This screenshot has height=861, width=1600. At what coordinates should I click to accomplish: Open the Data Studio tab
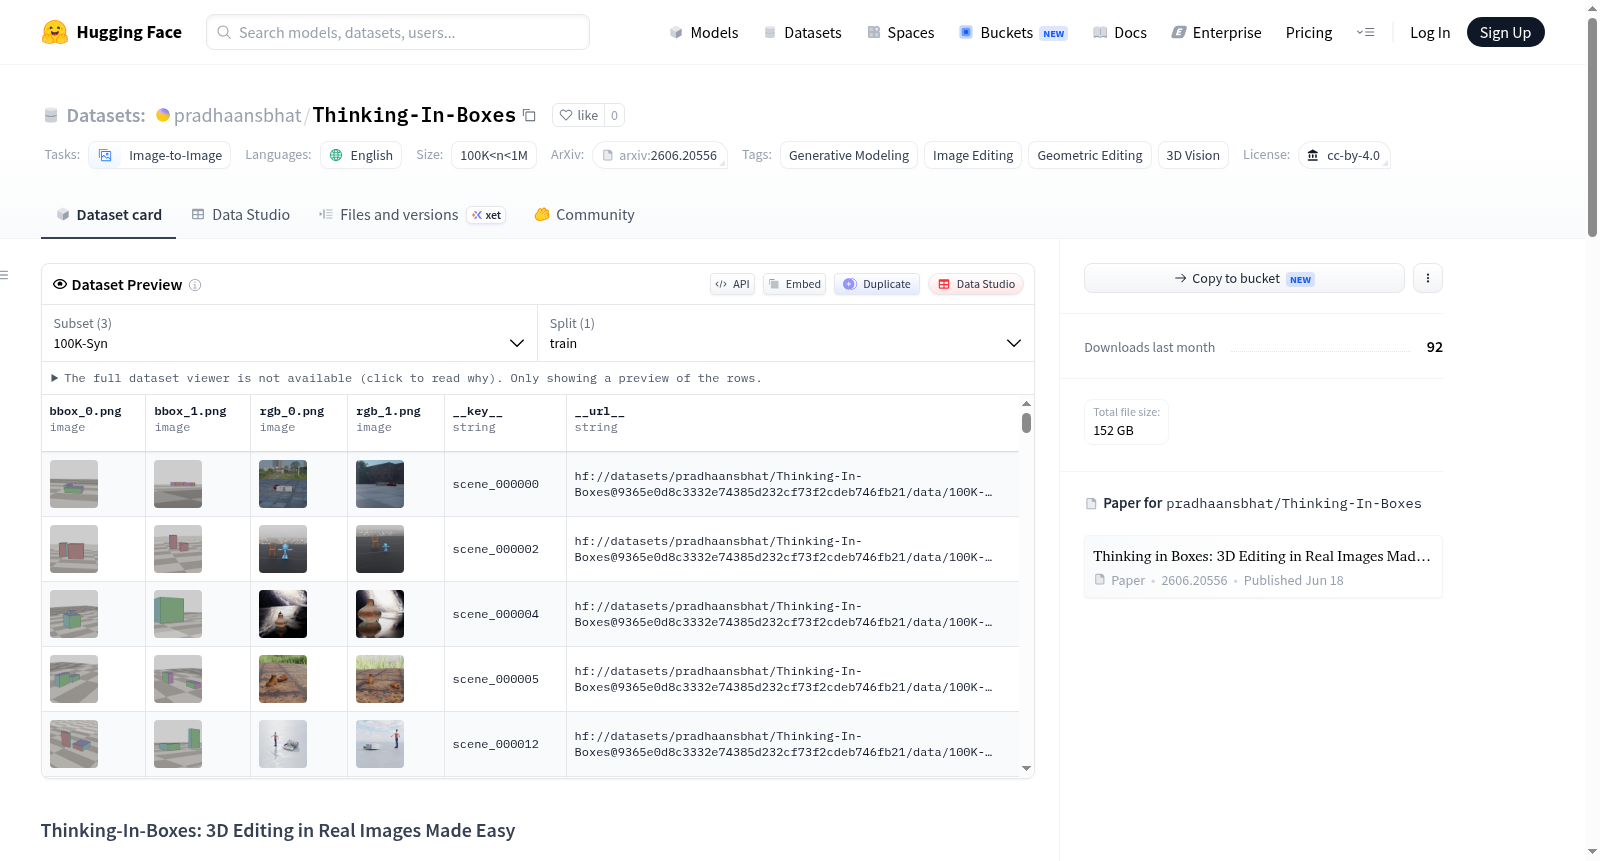tap(241, 215)
